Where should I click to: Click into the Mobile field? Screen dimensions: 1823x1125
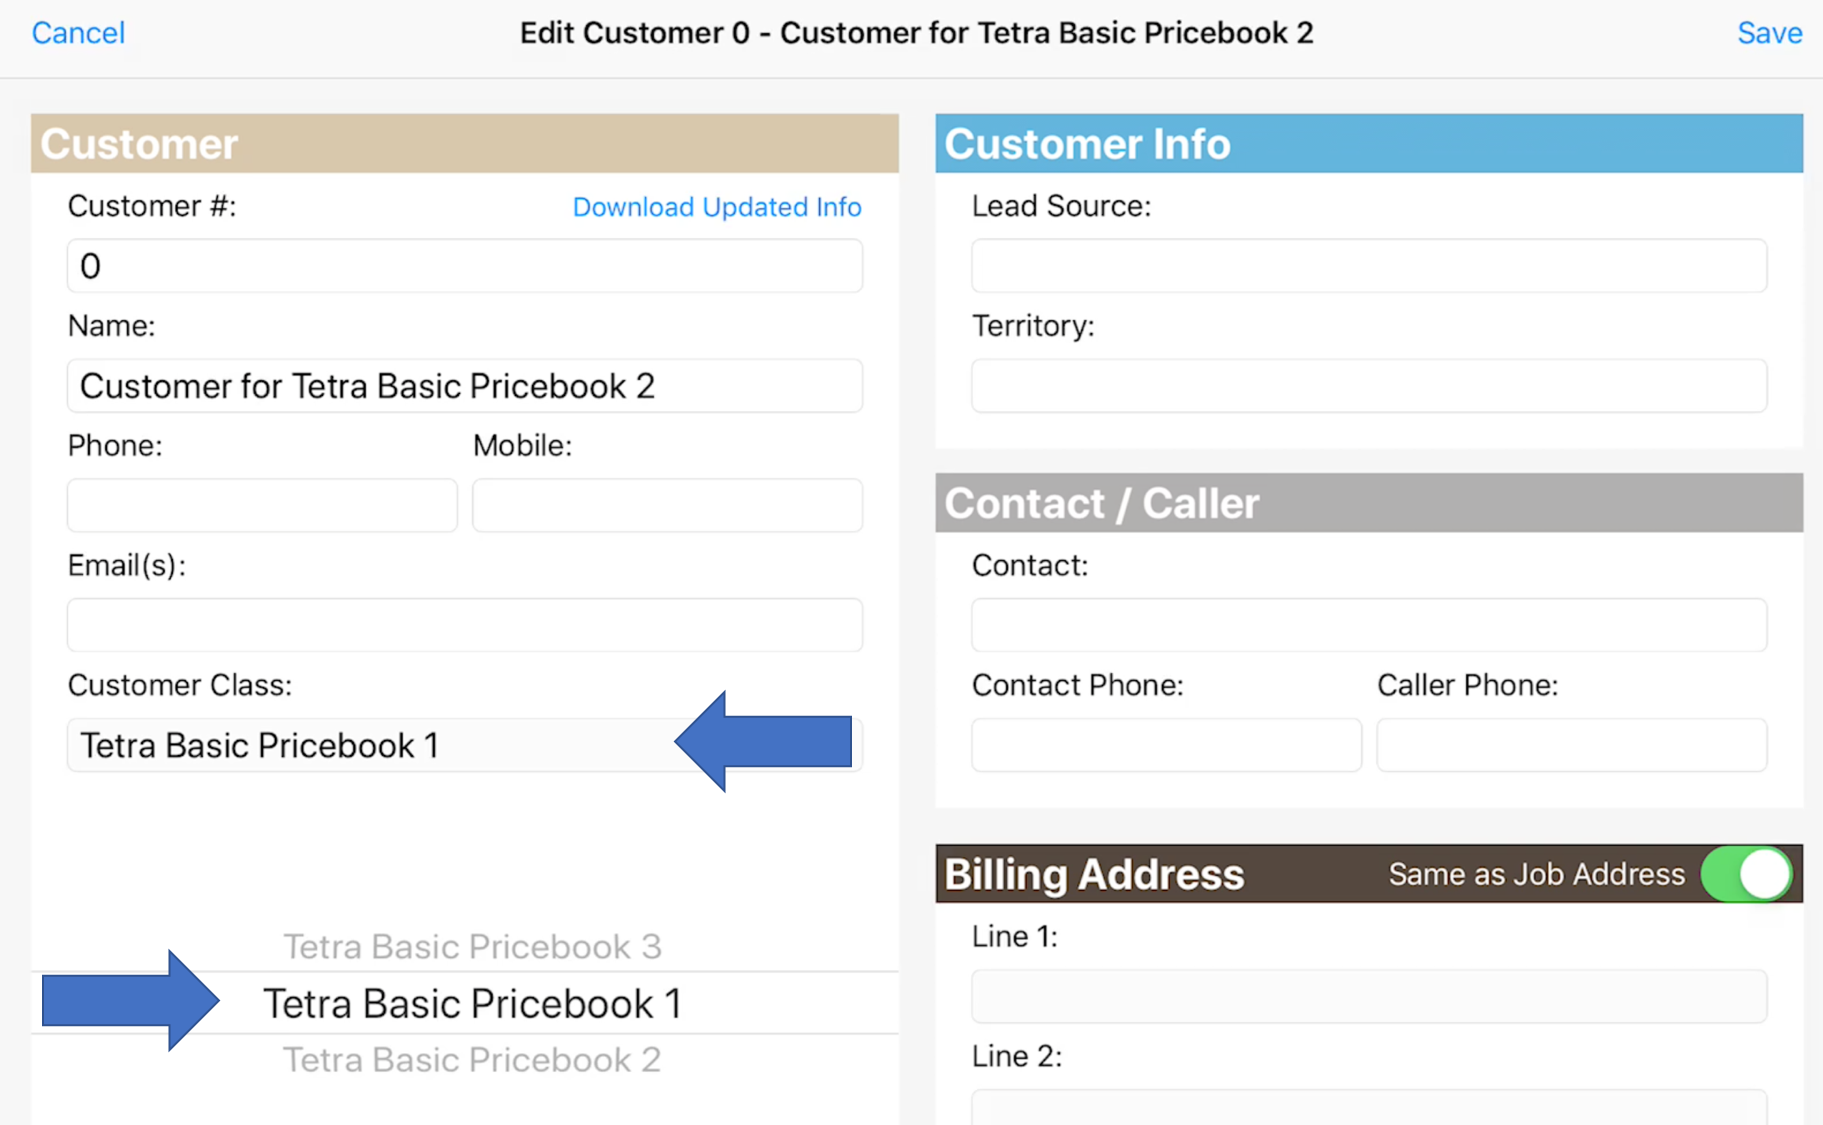[x=668, y=505]
